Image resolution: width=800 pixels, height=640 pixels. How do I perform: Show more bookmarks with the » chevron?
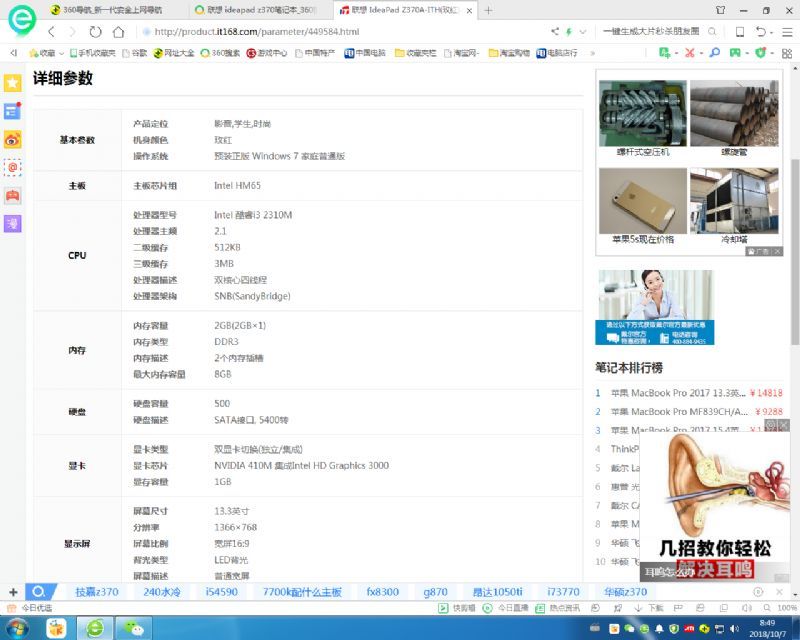pos(592,53)
